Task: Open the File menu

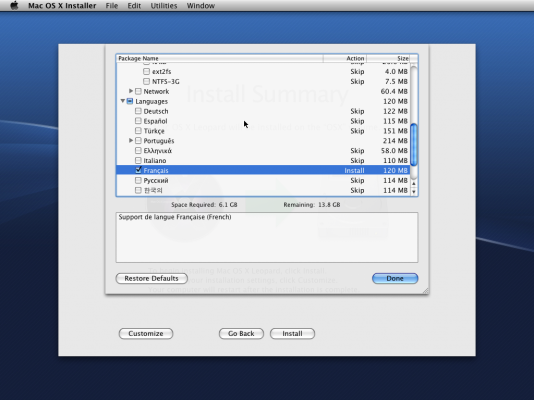Action: pyautogui.click(x=112, y=6)
